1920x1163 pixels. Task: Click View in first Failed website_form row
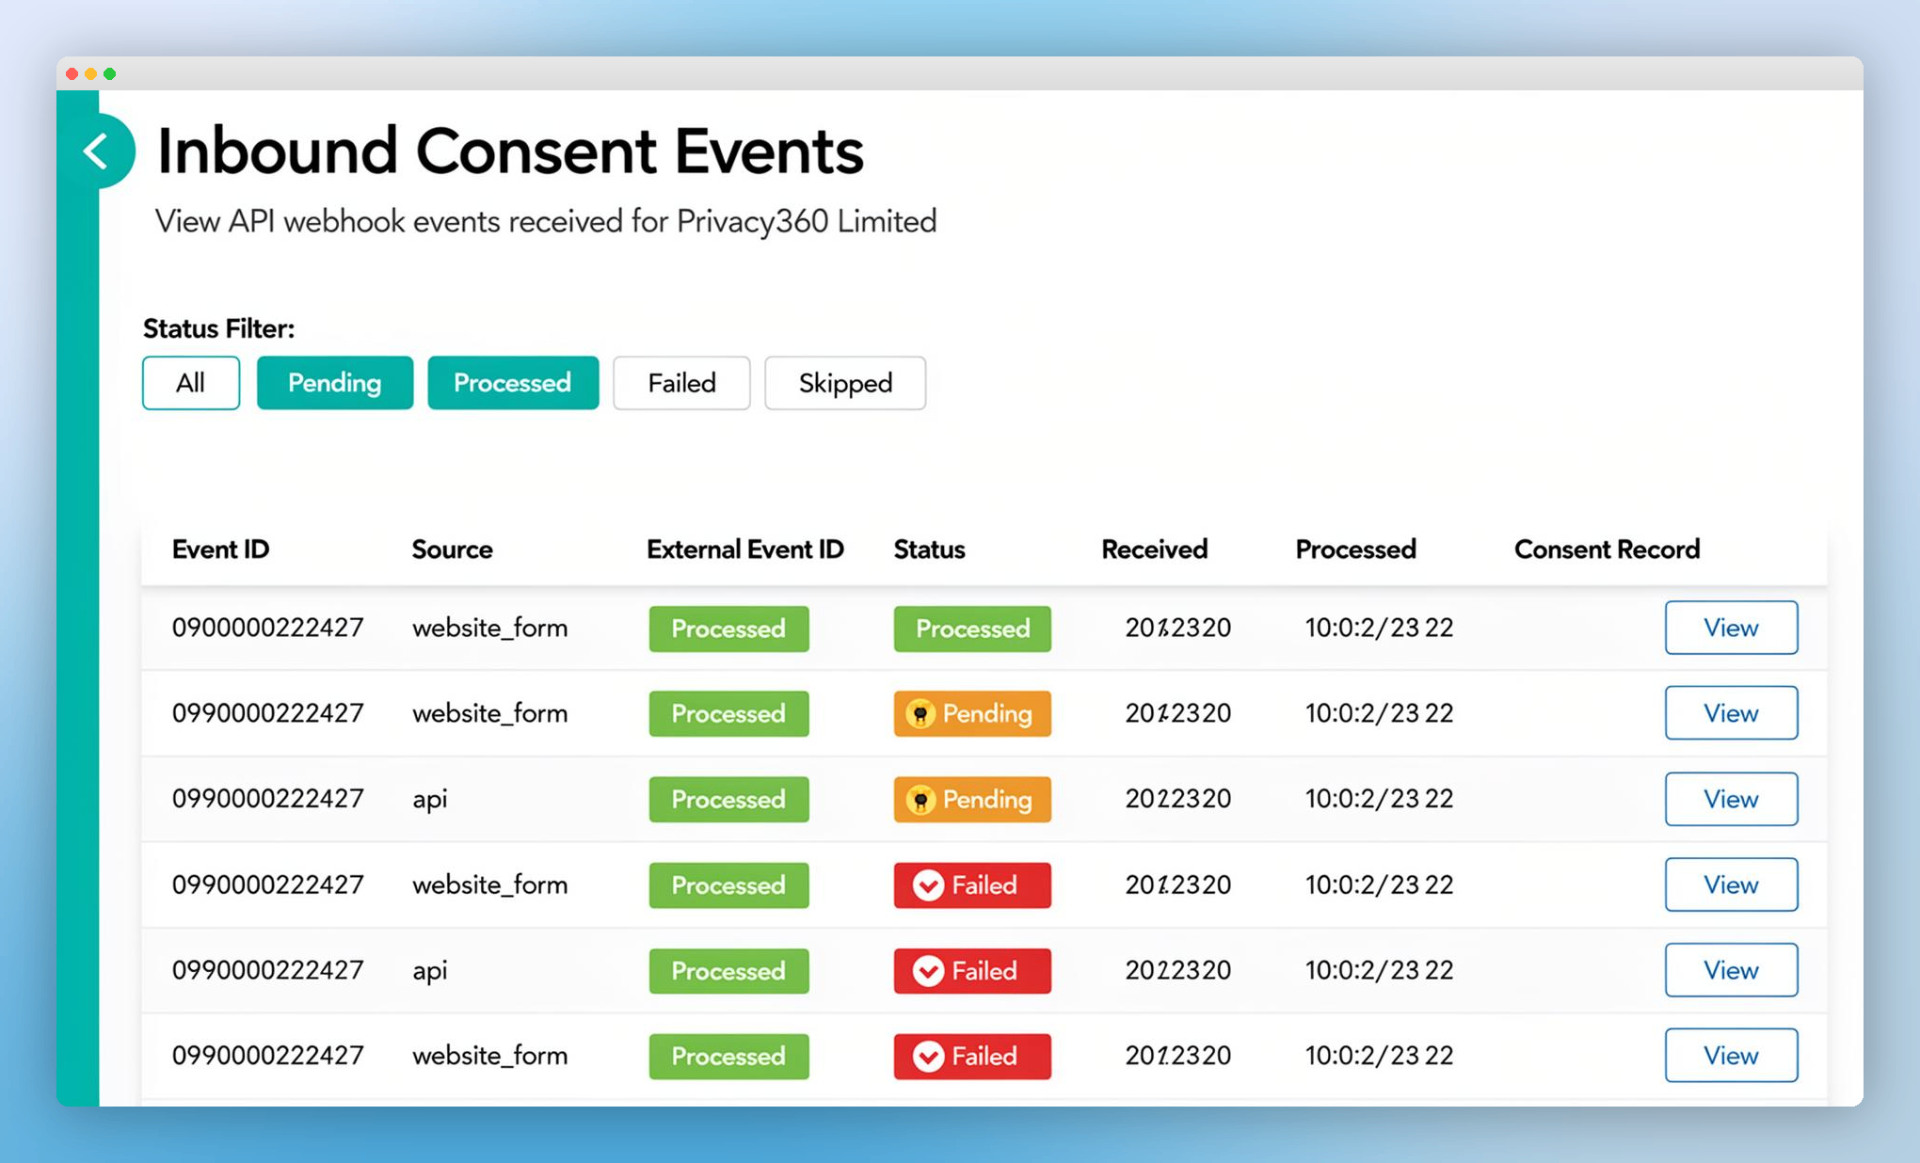(x=1731, y=884)
